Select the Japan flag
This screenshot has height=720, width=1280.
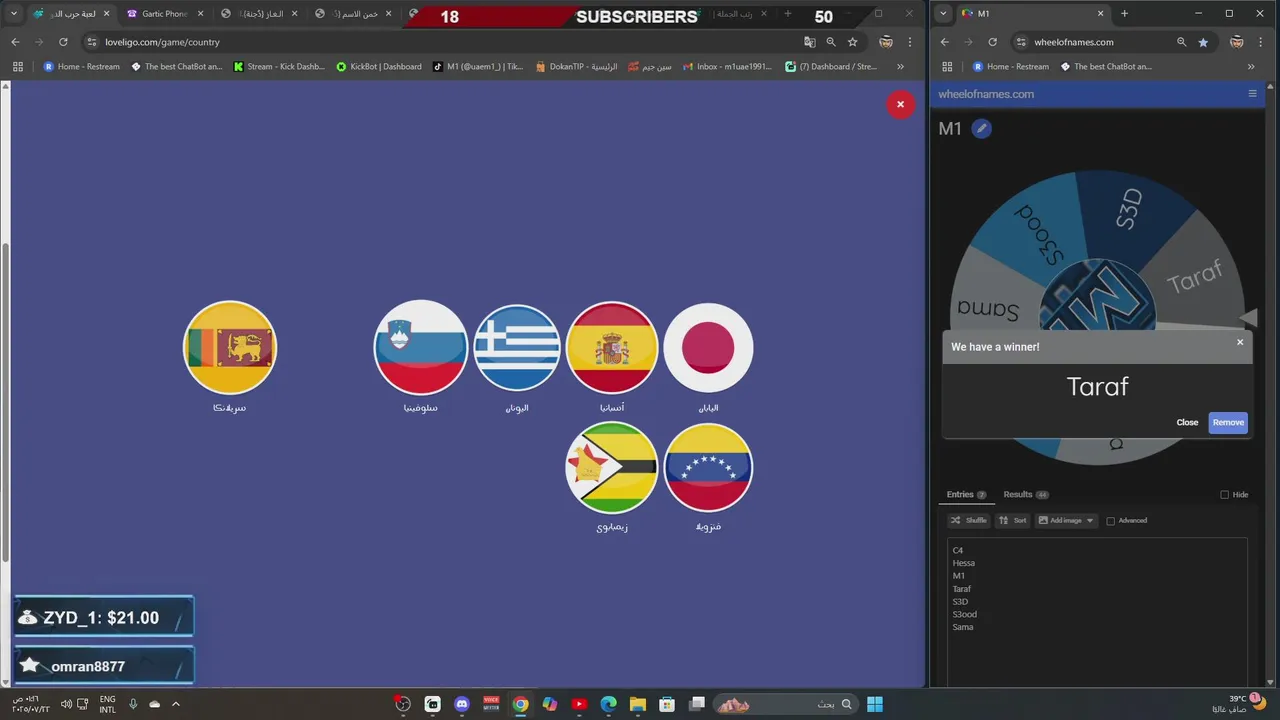click(708, 347)
